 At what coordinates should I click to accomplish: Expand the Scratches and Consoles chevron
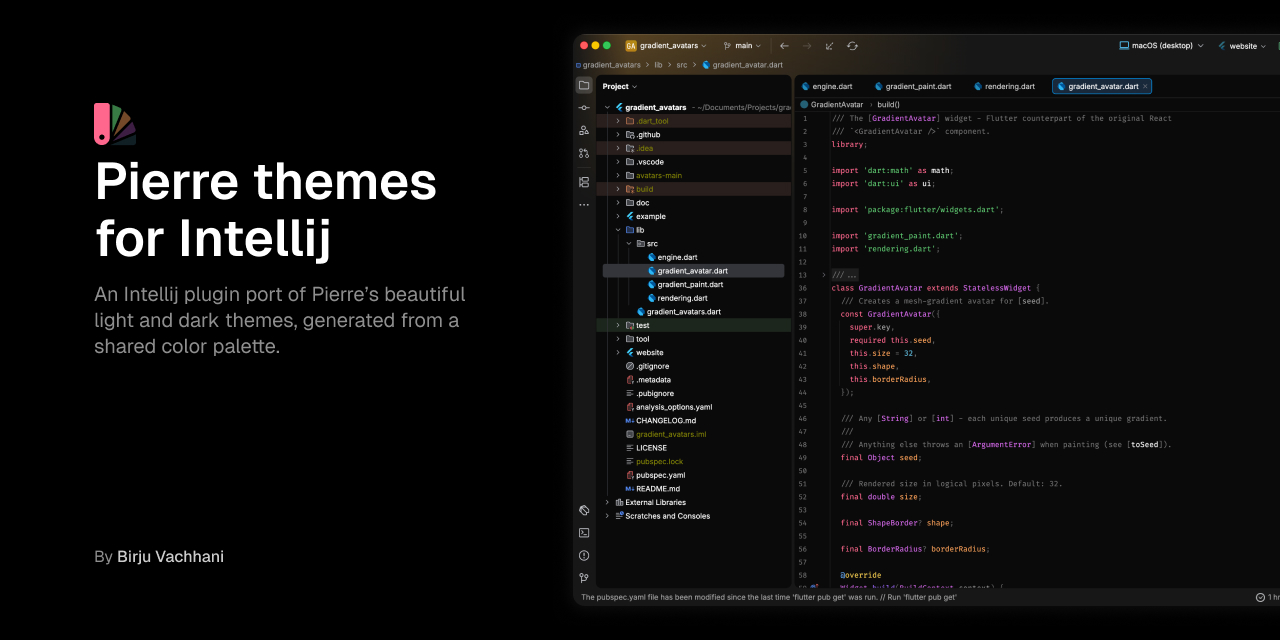[x=607, y=516]
